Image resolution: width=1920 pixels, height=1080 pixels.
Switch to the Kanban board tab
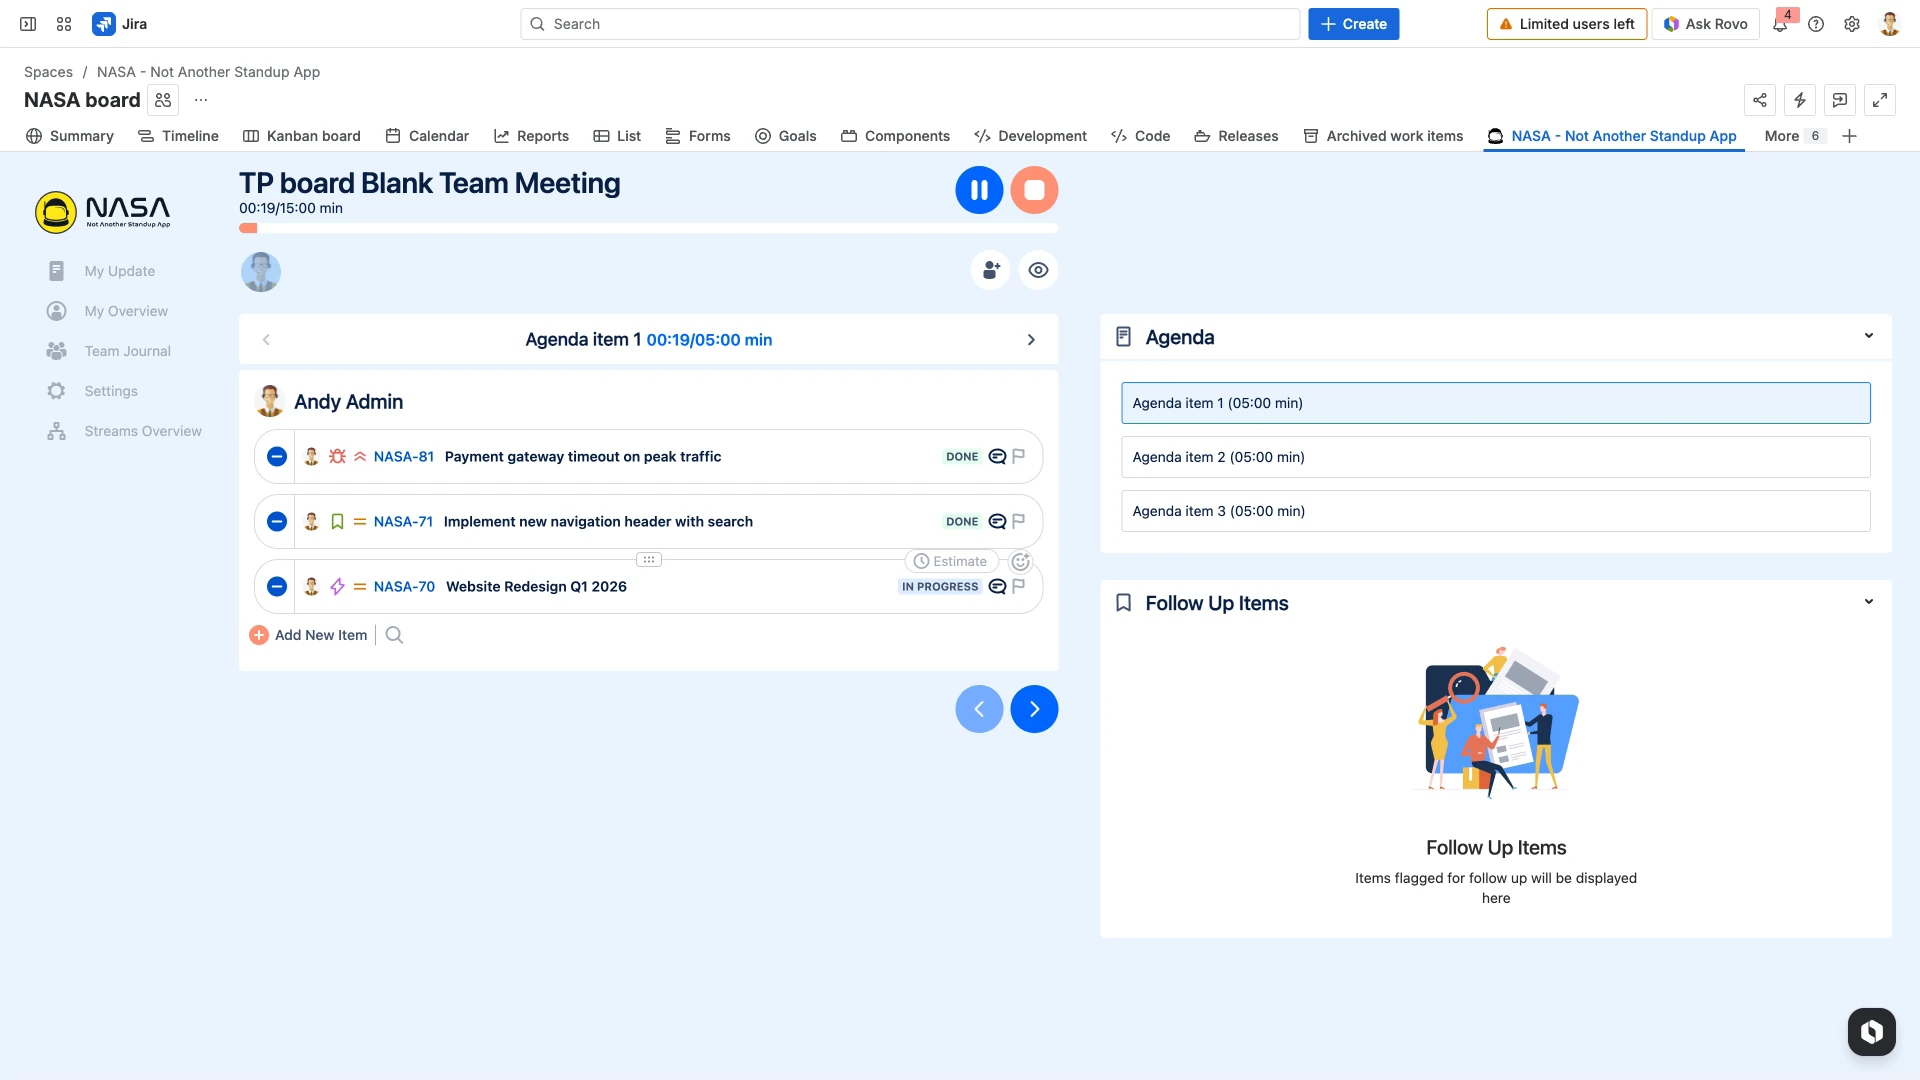(313, 136)
